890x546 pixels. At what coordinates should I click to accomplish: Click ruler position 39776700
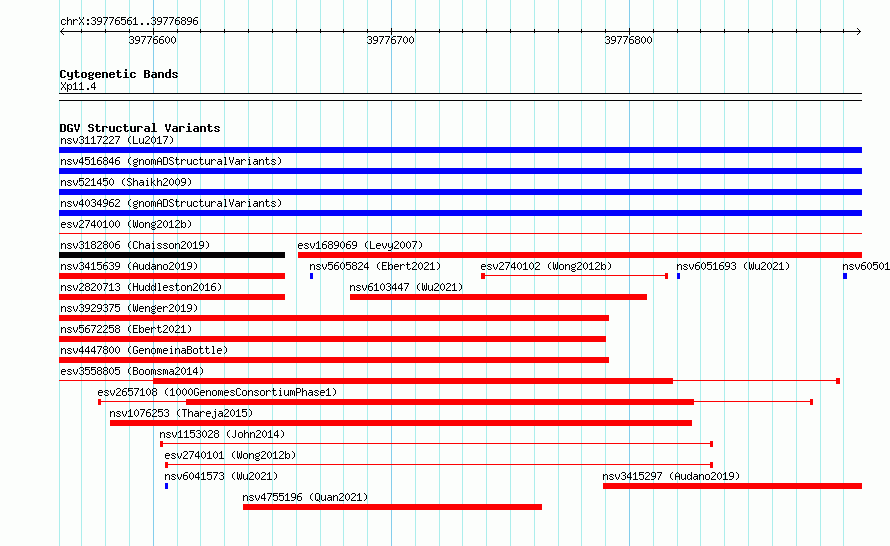pyautogui.click(x=391, y=40)
